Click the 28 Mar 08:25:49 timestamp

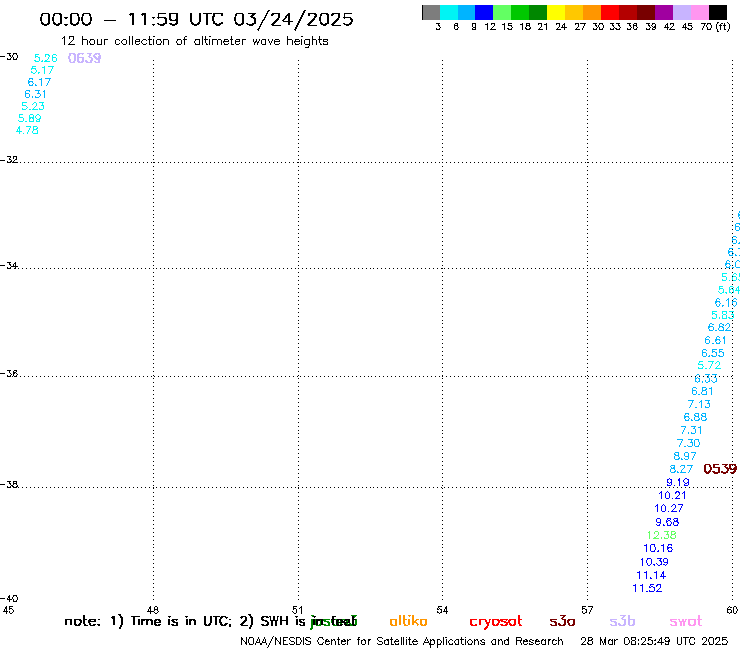654,642
